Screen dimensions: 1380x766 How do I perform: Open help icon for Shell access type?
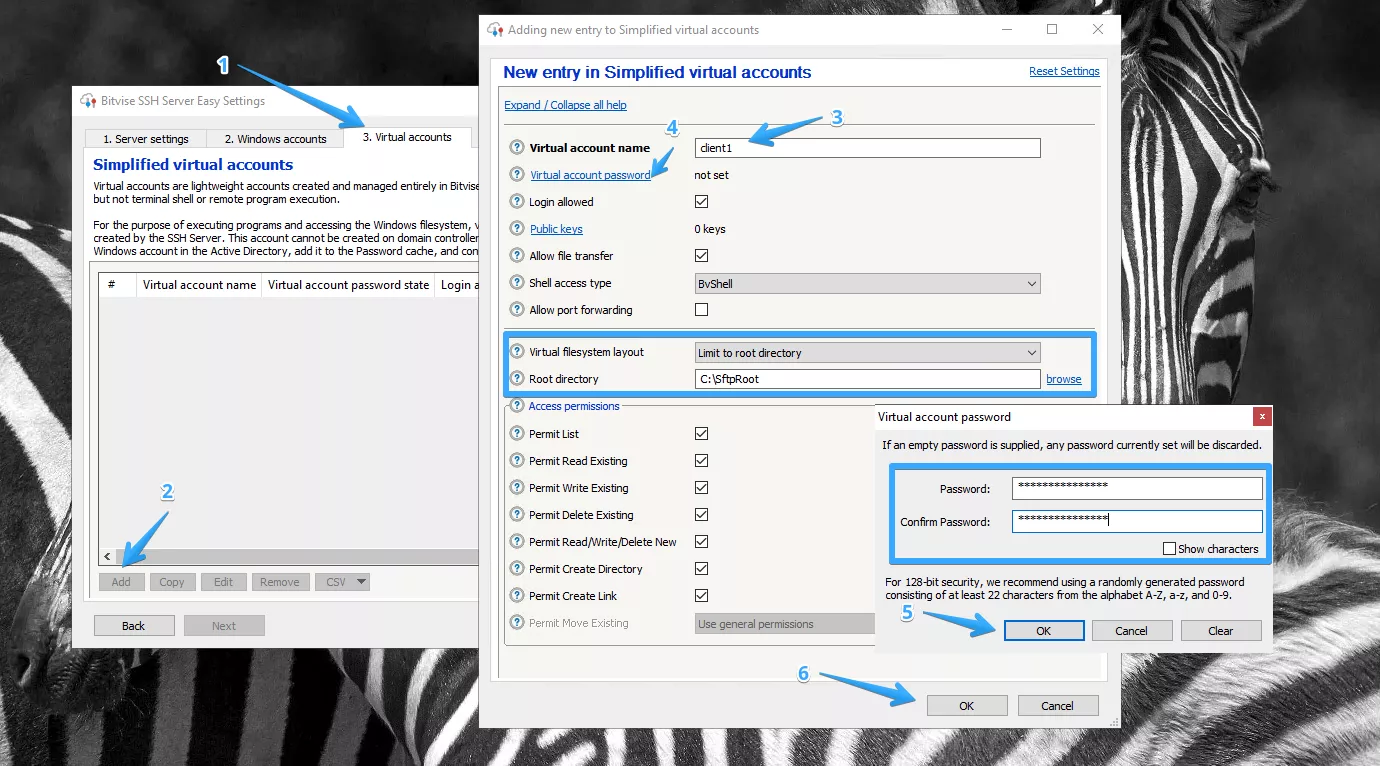click(517, 283)
